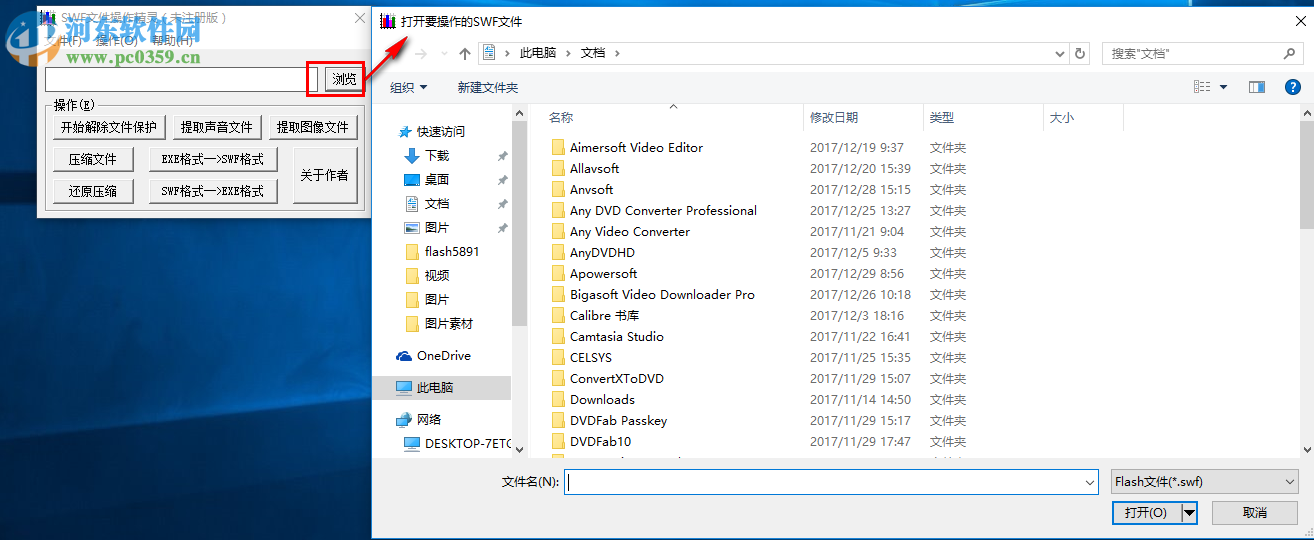Click folder icon of CELSYS
1314x540 pixels.
(559, 357)
